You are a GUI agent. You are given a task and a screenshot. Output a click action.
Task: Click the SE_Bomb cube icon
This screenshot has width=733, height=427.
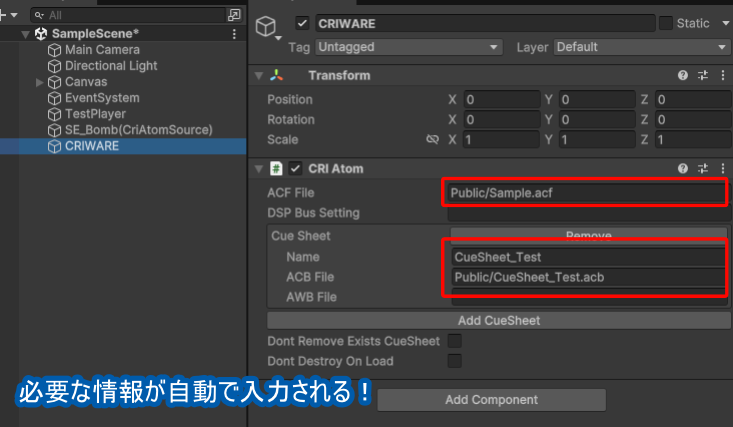tap(55, 130)
